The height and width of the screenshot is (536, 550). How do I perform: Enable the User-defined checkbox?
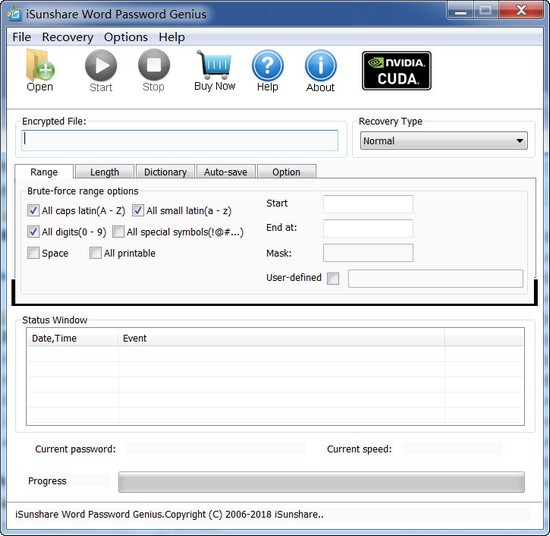click(x=333, y=279)
